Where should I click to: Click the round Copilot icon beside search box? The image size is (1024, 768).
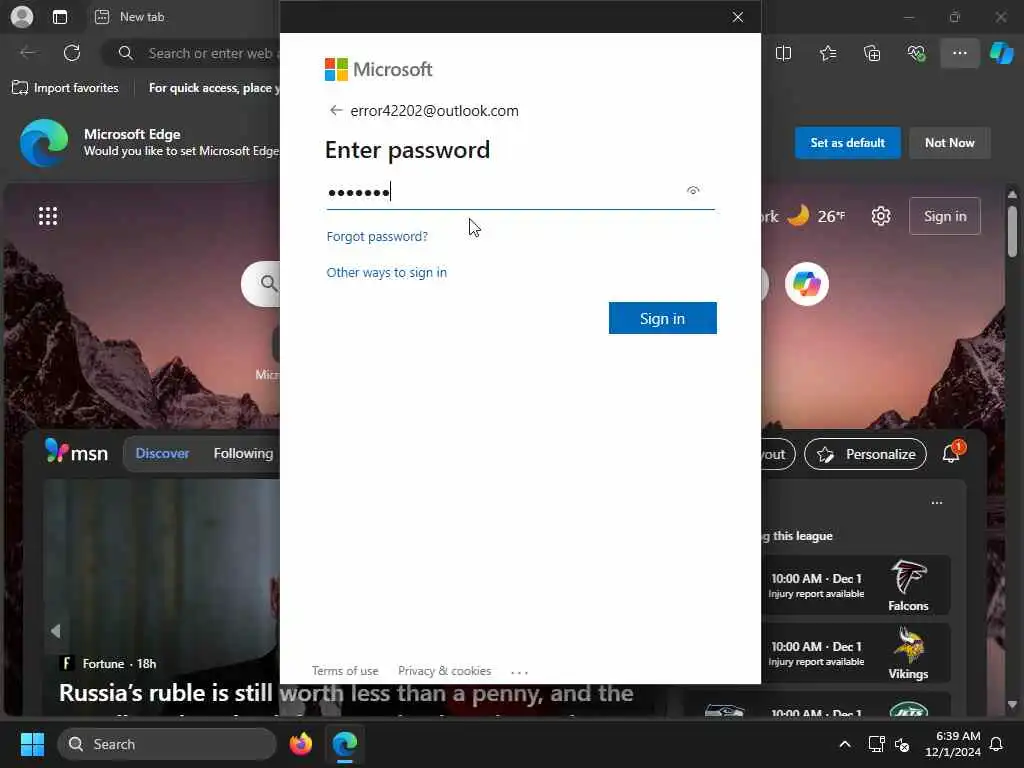(807, 284)
